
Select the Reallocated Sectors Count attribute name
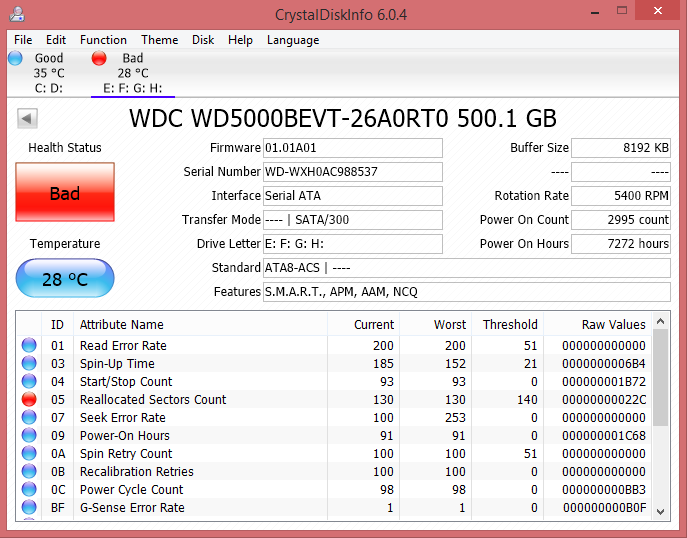153,400
